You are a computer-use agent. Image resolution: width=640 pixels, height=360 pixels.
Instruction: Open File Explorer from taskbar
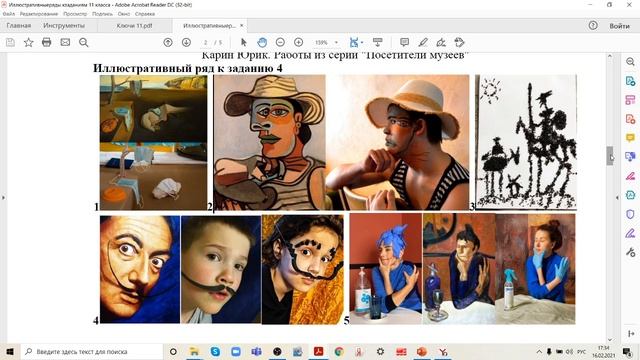pos(194,351)
